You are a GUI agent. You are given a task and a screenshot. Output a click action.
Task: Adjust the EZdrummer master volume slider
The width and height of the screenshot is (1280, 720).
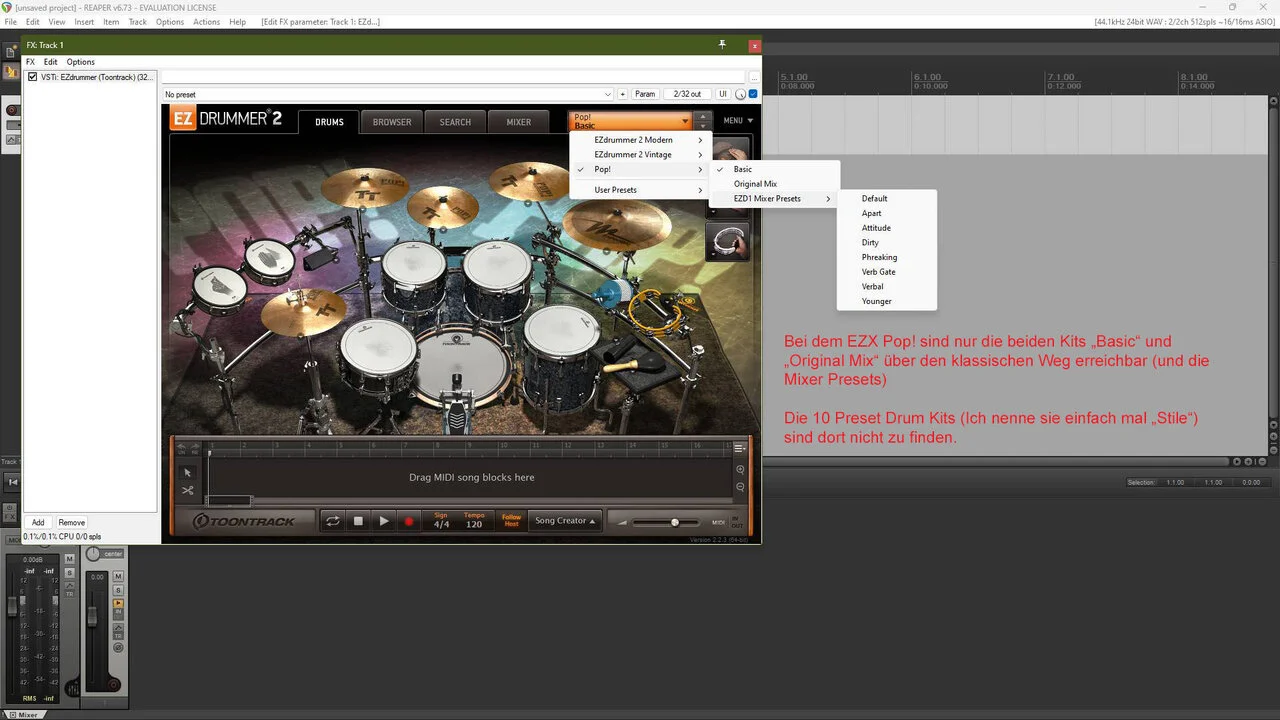675,522
